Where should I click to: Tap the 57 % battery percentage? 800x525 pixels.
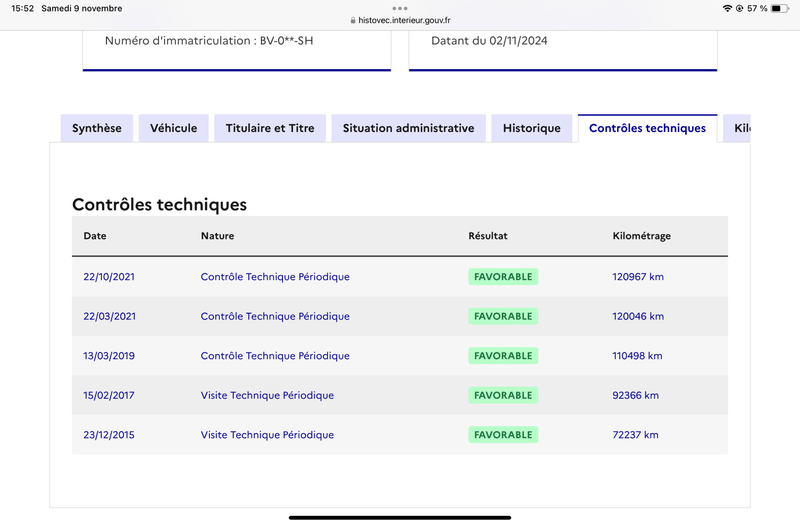[757, 8]
